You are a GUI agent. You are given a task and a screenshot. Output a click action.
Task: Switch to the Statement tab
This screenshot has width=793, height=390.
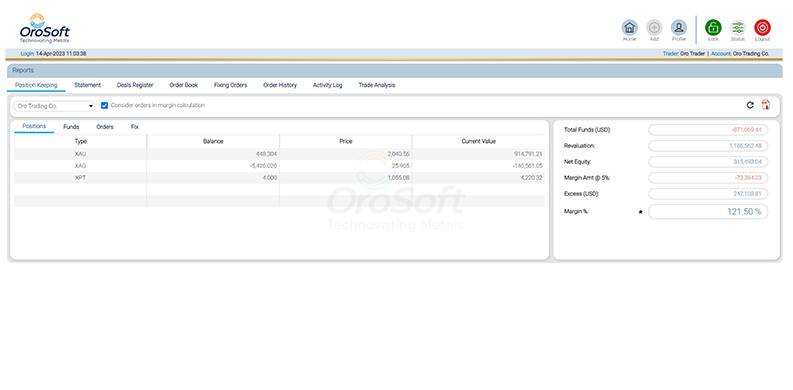pyautogui.click(x=87, y=85)
